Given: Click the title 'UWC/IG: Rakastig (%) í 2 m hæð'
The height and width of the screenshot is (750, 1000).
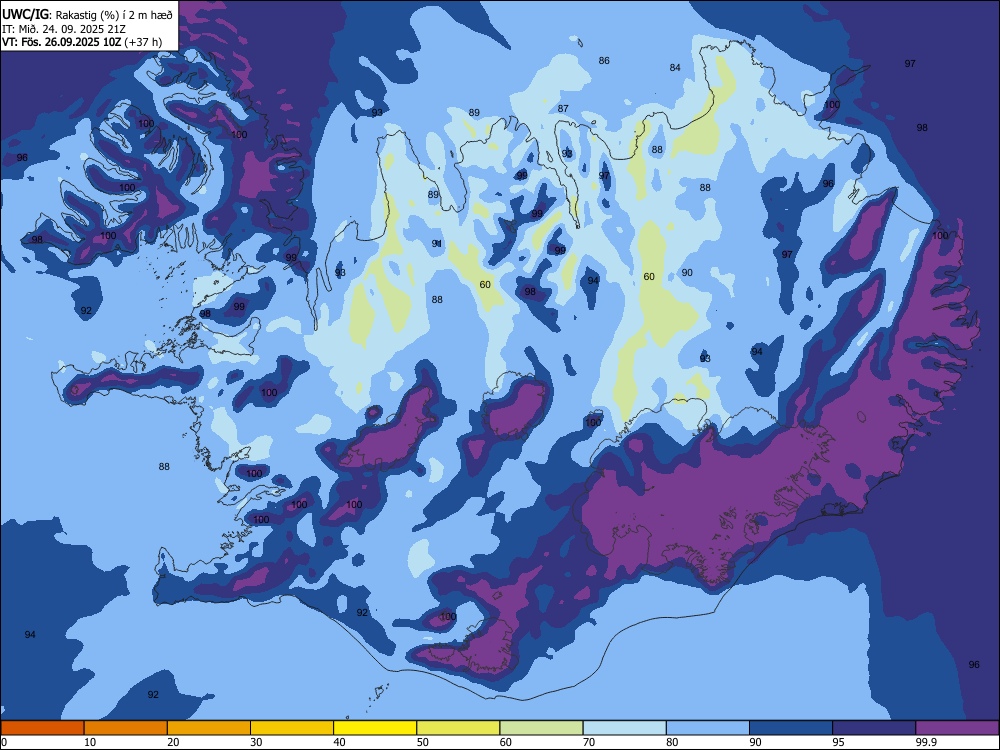Looking at the screenshot, I should (87, 14).
